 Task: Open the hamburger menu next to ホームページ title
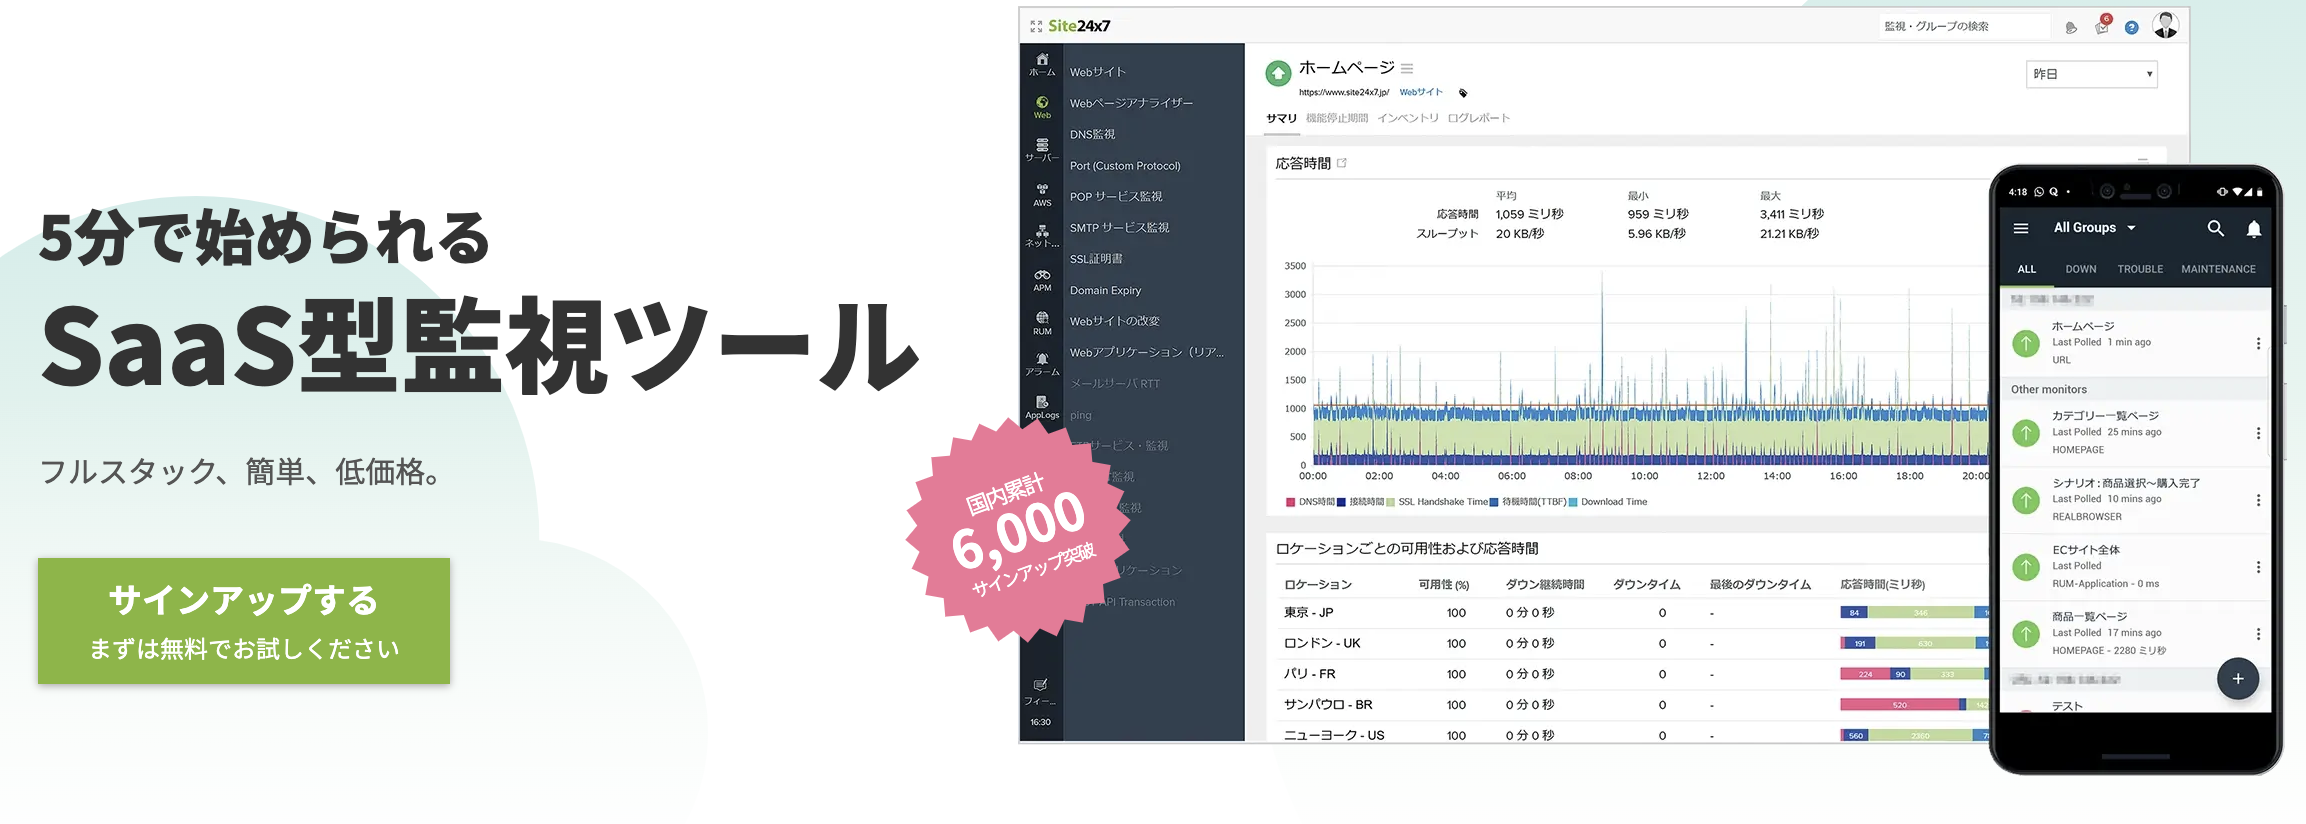point(1407,69)
